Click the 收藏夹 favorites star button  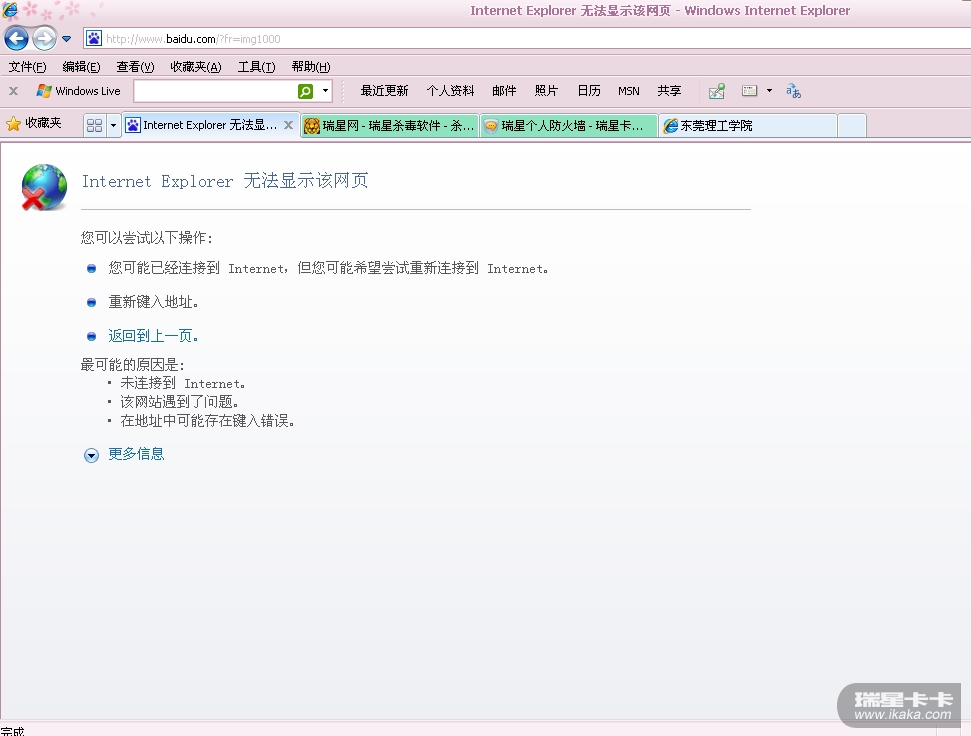tap(34, 124)
